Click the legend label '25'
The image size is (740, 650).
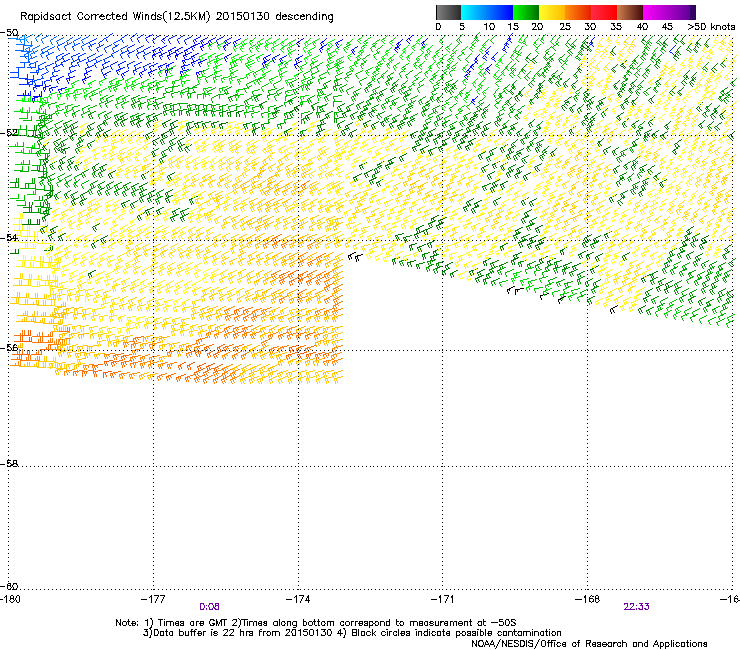(565, 27)
